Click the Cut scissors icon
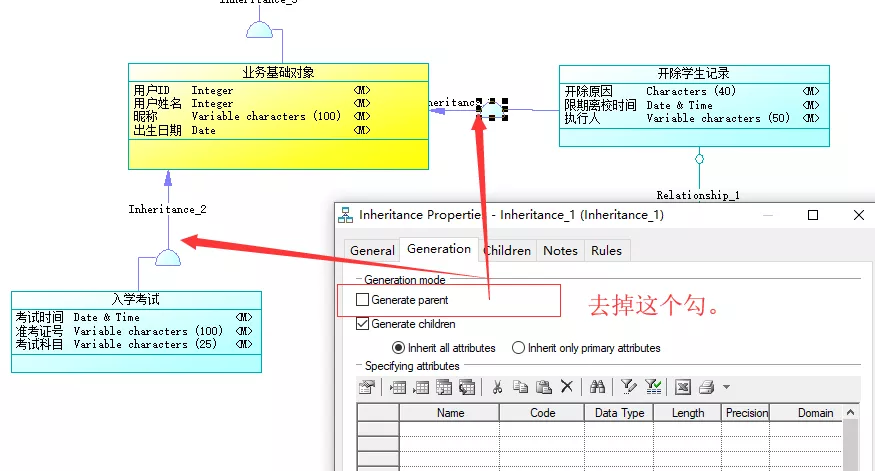Image resolution: width=875 pixels, height=471 pixels. 497,387
